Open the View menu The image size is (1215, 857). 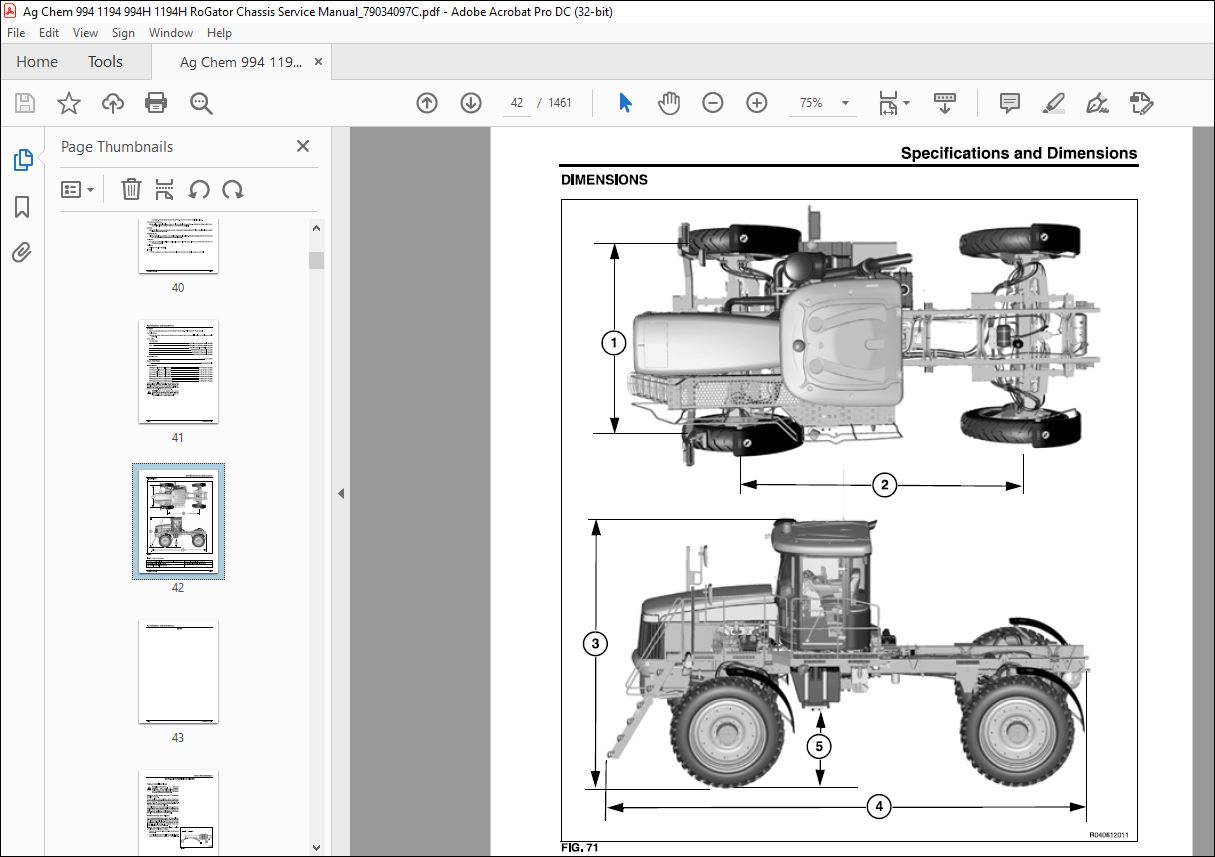point(86,33)
